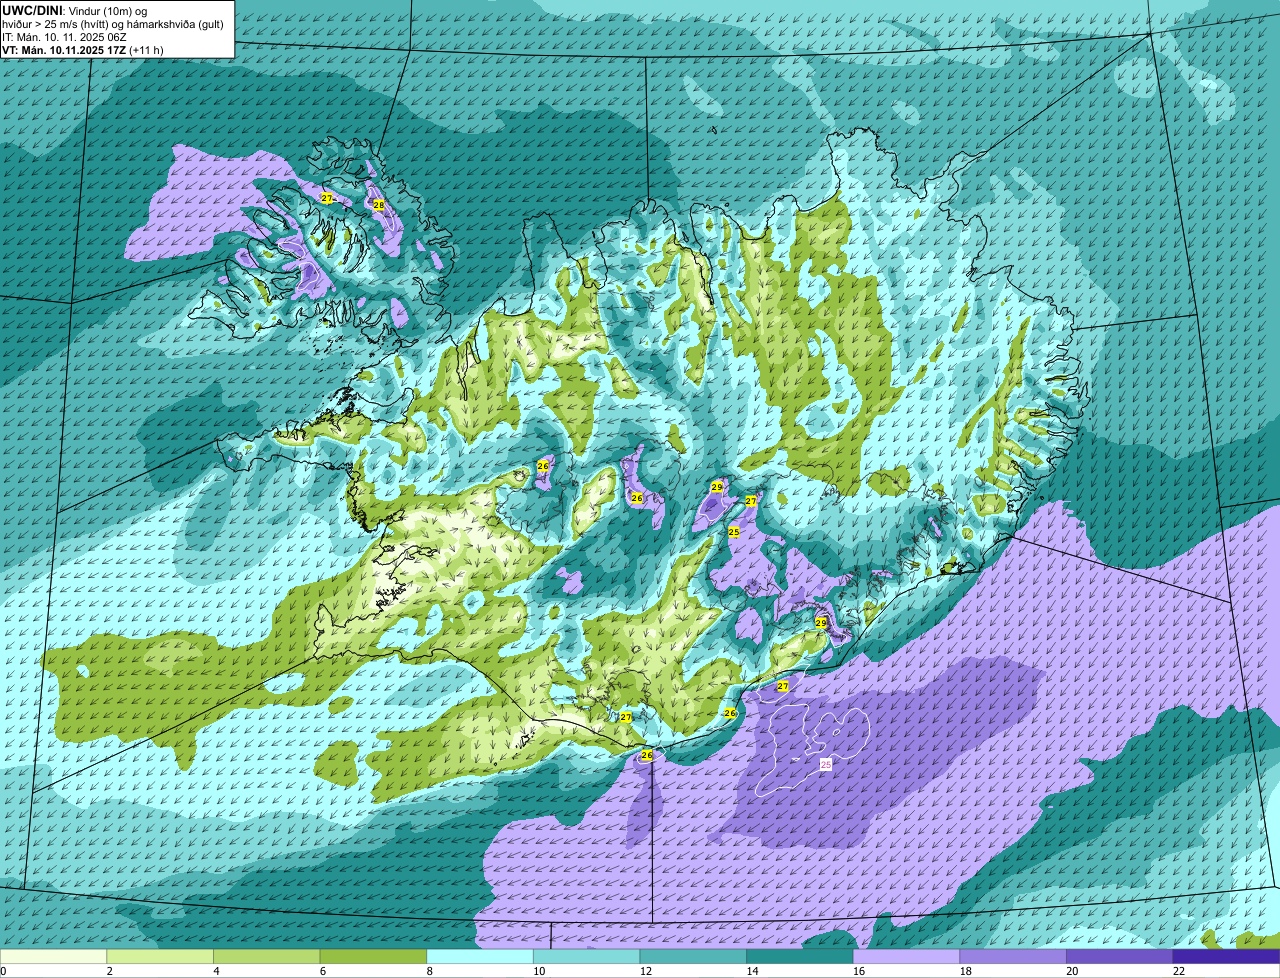Image resolution: width=1280 pixels, height=978 pixels.
Task: Click the 4–6 m/s green legend swatch
Action: [x=266, y=957]
